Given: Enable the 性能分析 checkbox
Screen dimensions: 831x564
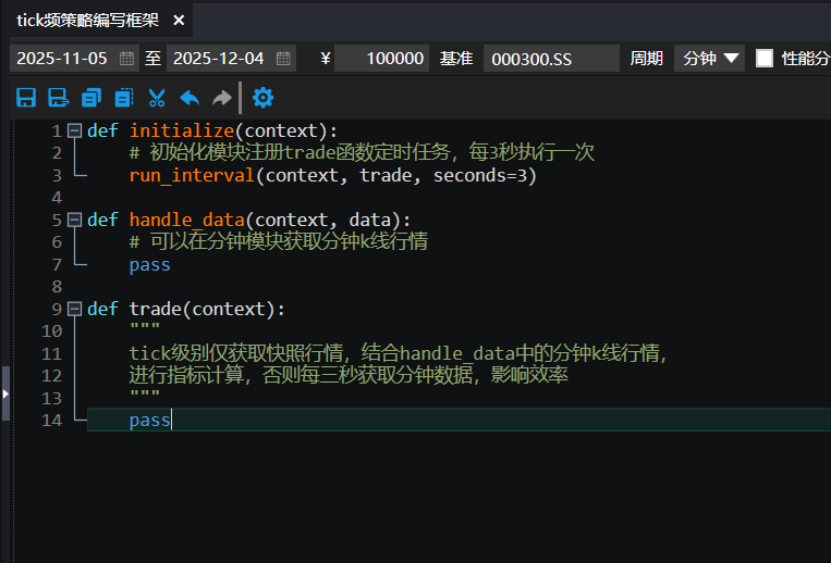Looking at the screenshot, I should (x=764, y=58).
